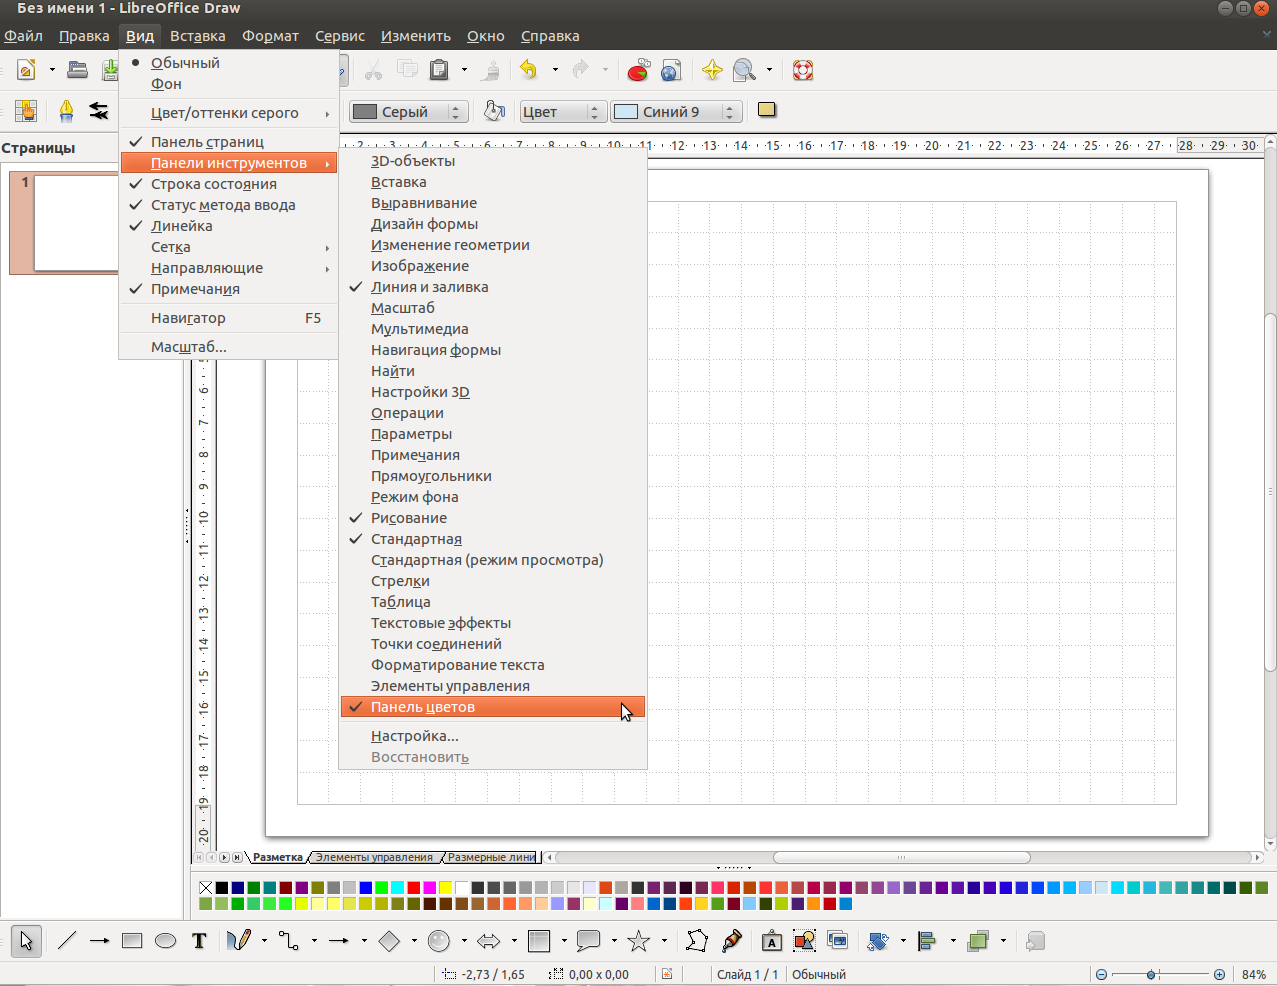Select the Connector tool
This screenshot has width=1277, height=986.
(289, 941)
